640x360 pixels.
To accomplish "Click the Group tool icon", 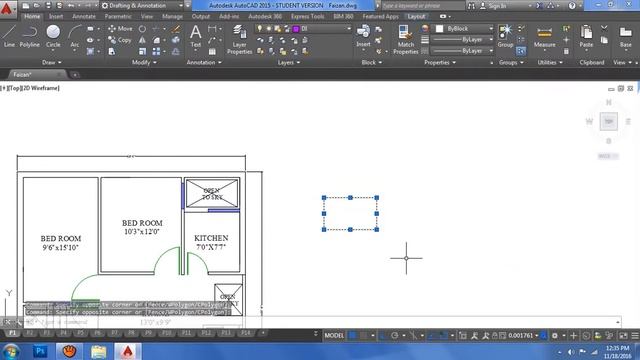I will coord(505,36).
